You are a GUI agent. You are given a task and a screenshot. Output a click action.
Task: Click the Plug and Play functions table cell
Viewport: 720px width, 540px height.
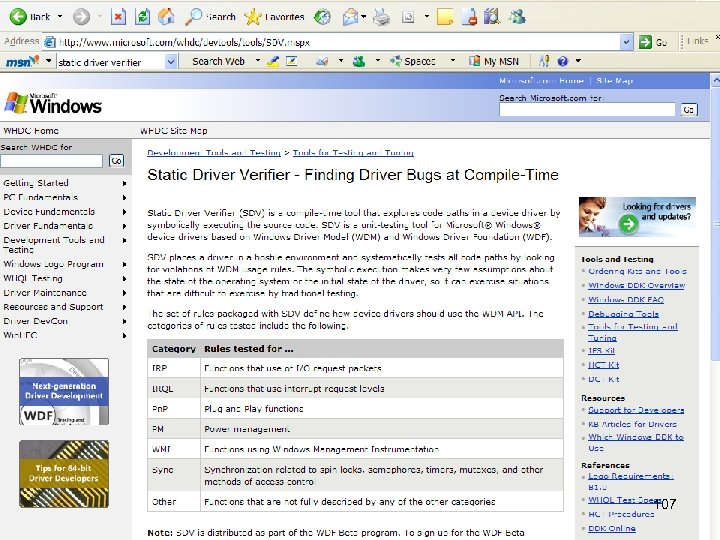tap(382, 409)
